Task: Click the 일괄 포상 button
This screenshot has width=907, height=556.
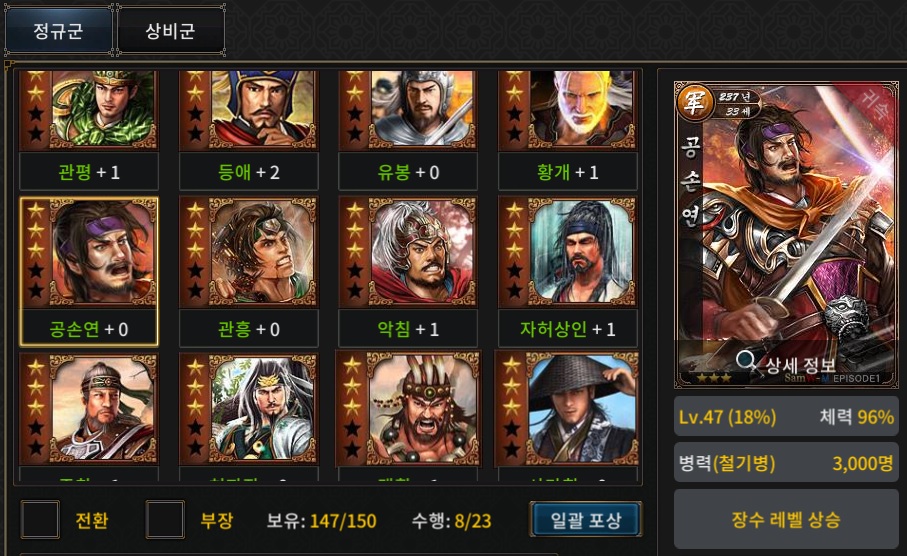Action: pyautogui.click(x=585, y=520)
